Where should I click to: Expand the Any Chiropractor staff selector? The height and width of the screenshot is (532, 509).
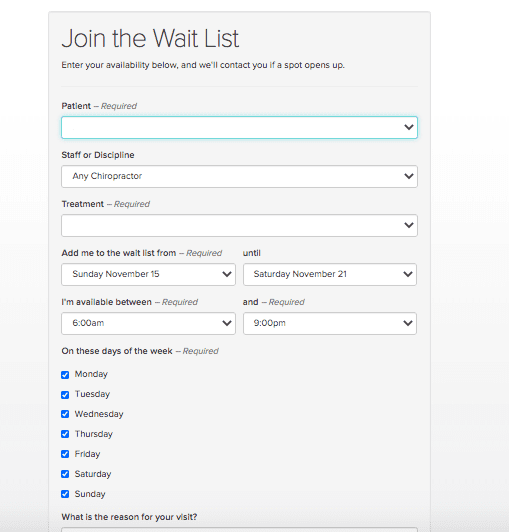(x=239, y=176)
